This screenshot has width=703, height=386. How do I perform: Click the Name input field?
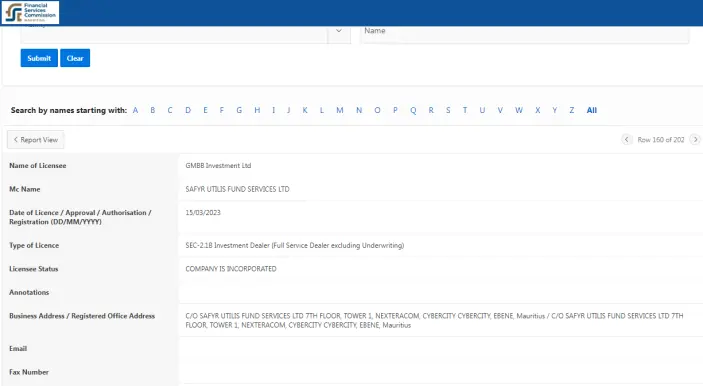(525, 34)
